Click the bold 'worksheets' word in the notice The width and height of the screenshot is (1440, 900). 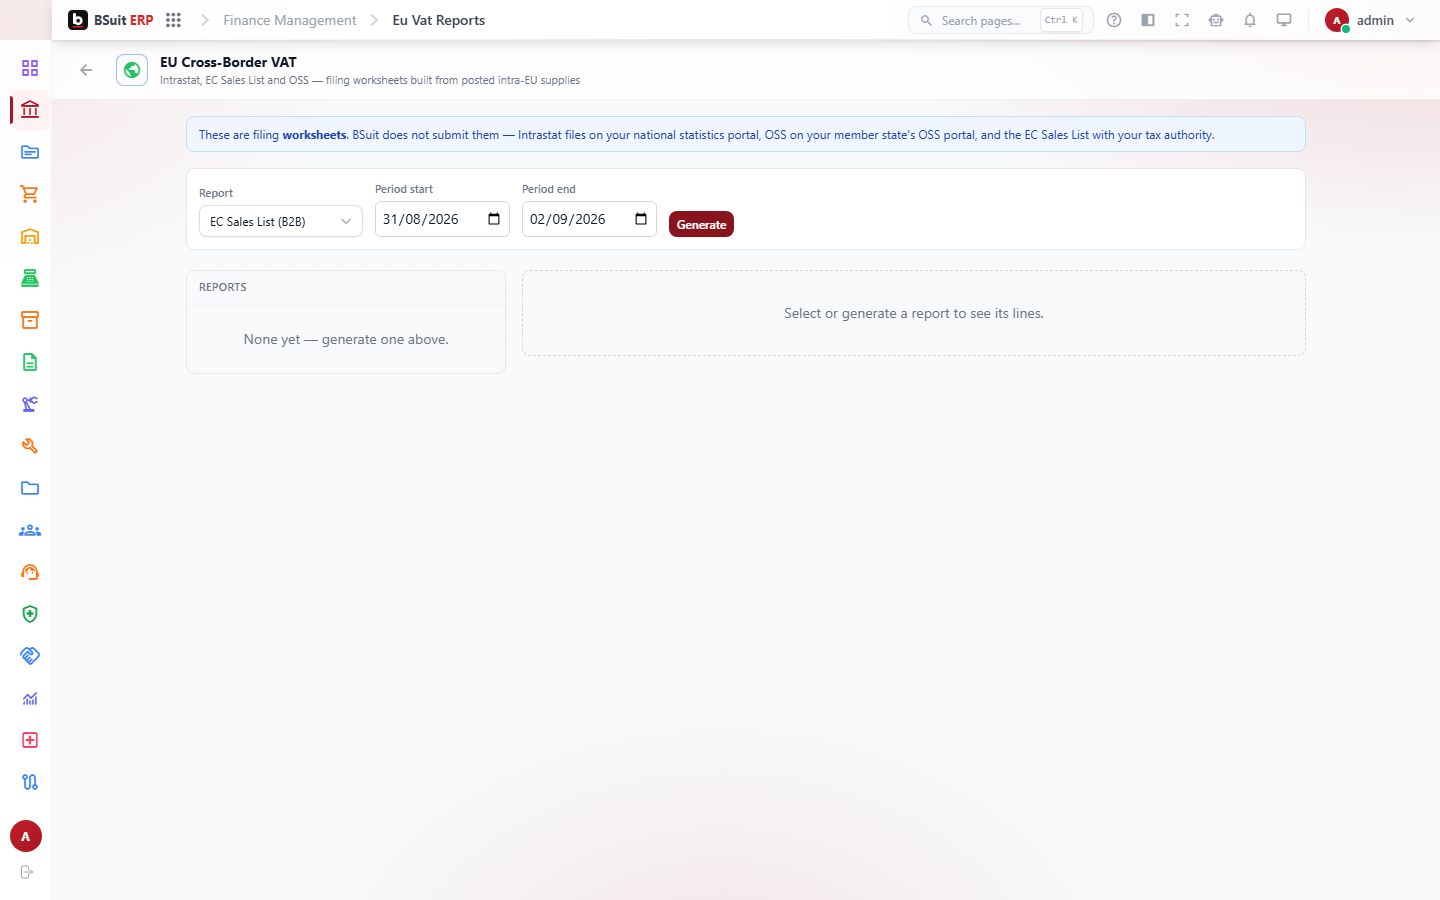(x=314, y=135)
